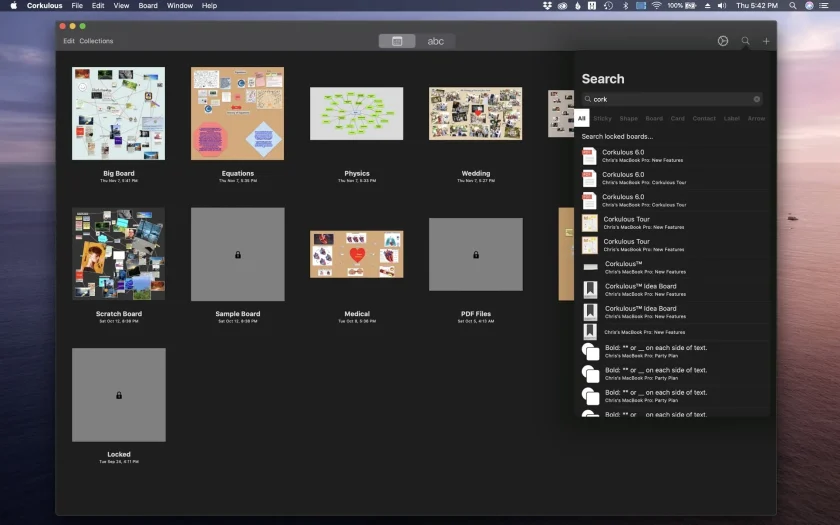Open the compass icon in the toolbar
Image resolution: width=840 pixels, height=525 pixels.
[723, 41]
